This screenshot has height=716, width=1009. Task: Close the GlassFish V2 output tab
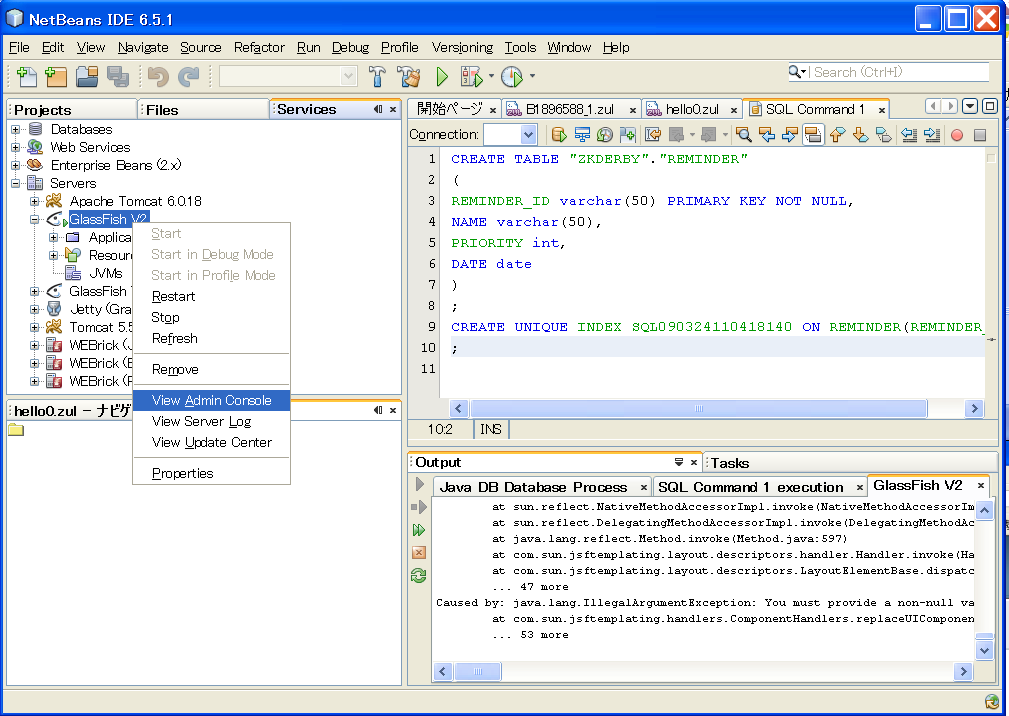click(981, 486)
